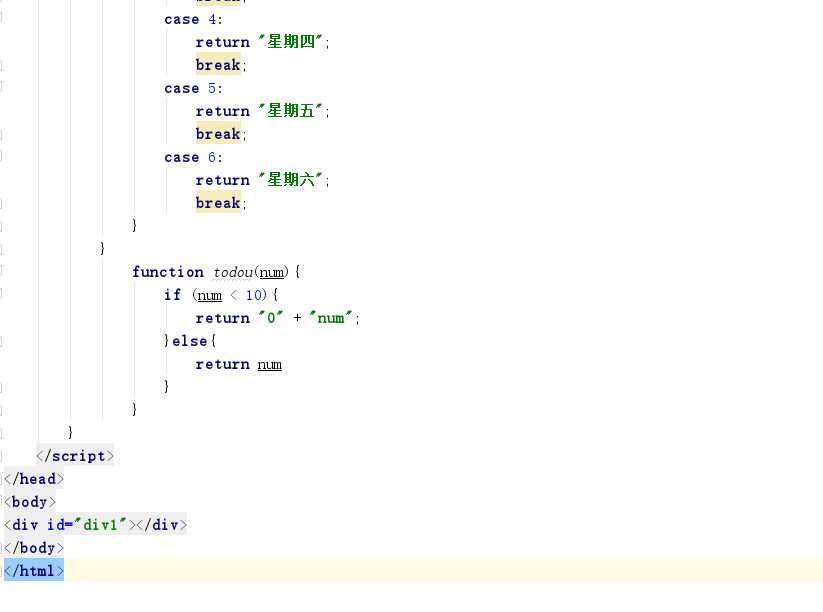Image resolution: width=823 pixels, height=612 pixels.
Task: Click the closing </div> tag
Action: (x=162, y=524)
